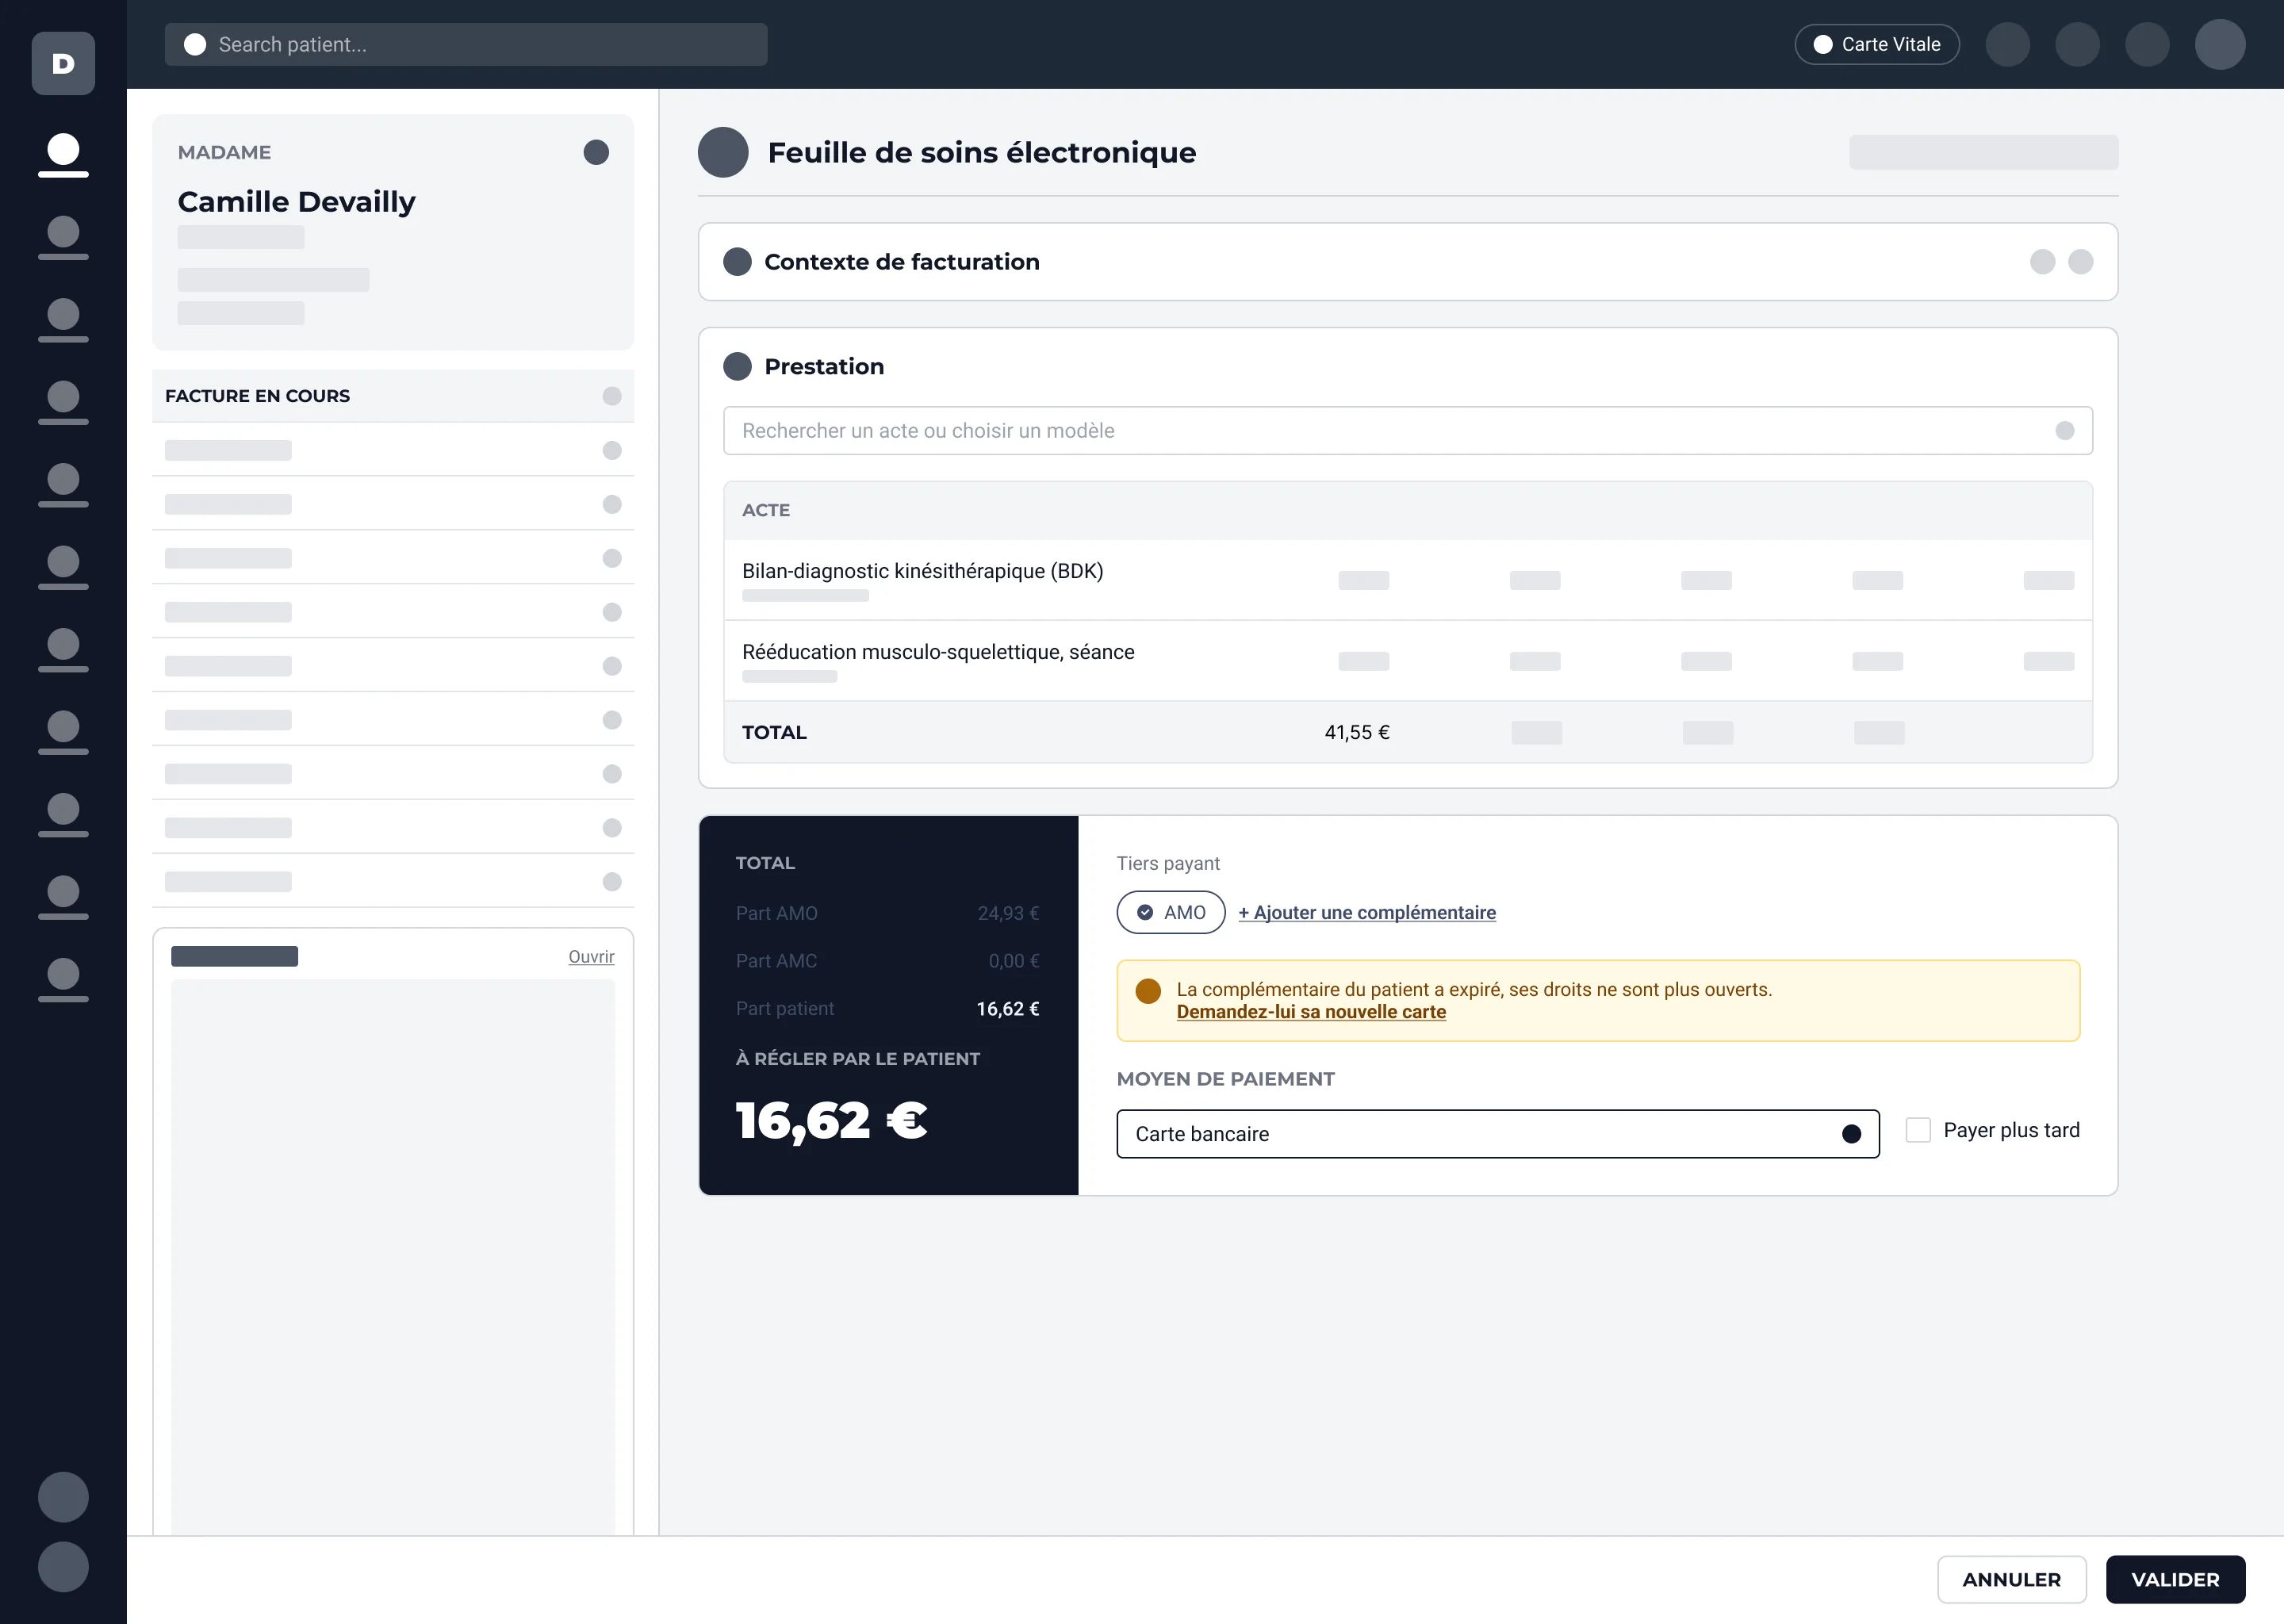The width and height of the screenshot is (2284, 1624).
Task: Collapse the Facture en cours section
Action: 612,396
